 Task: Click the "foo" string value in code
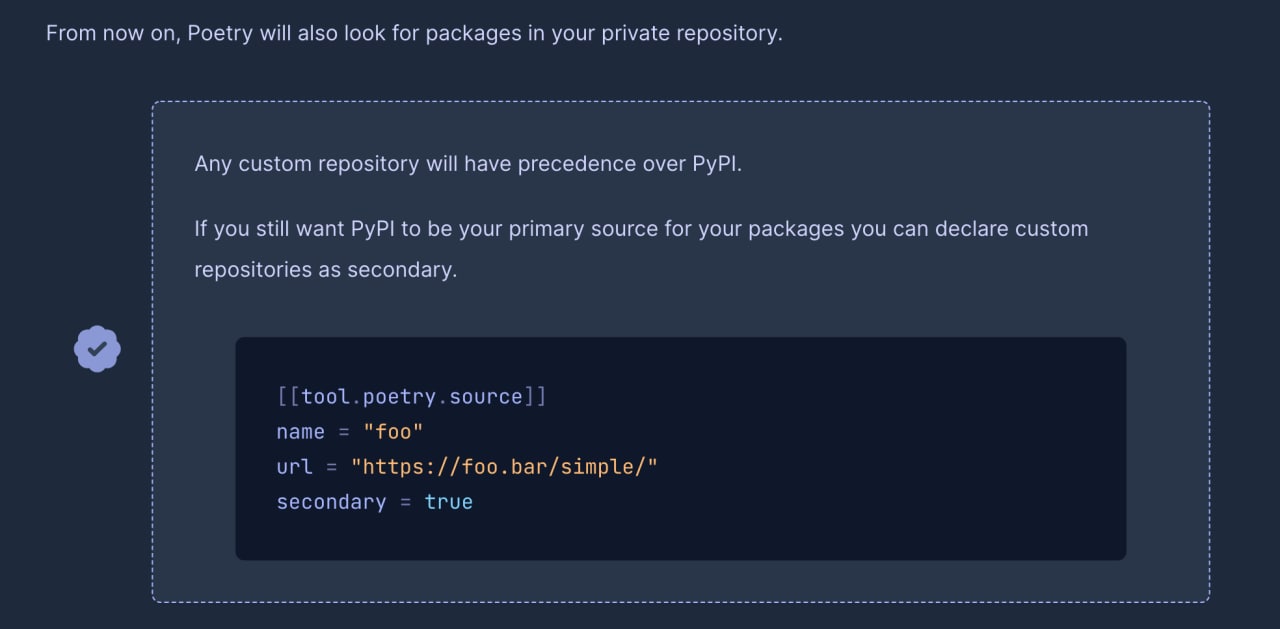point(393,432)
